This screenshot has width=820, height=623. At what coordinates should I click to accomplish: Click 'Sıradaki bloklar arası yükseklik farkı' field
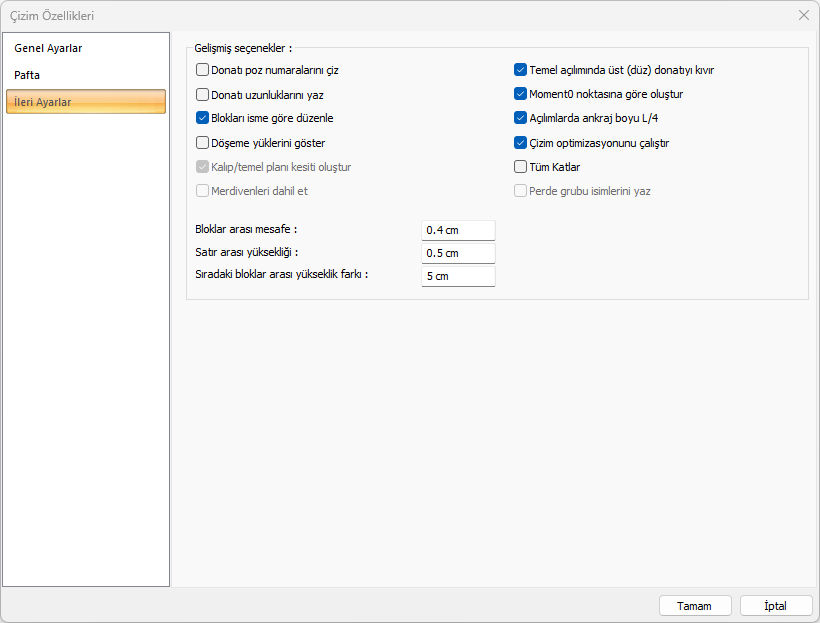(x=458, y=276)
